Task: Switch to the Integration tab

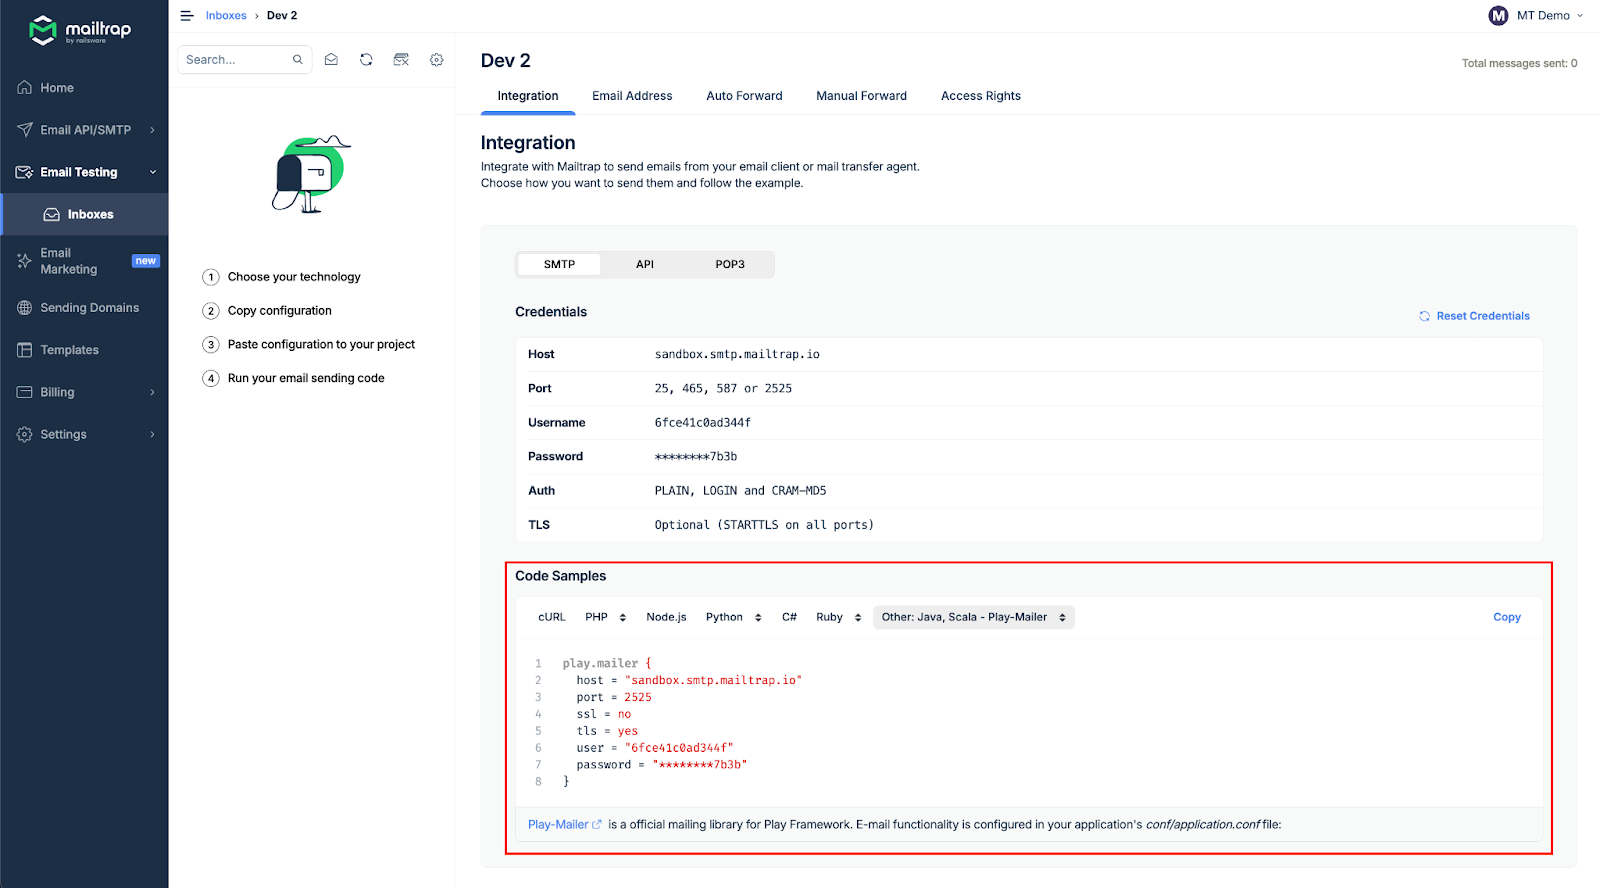Action: (528, 96)
